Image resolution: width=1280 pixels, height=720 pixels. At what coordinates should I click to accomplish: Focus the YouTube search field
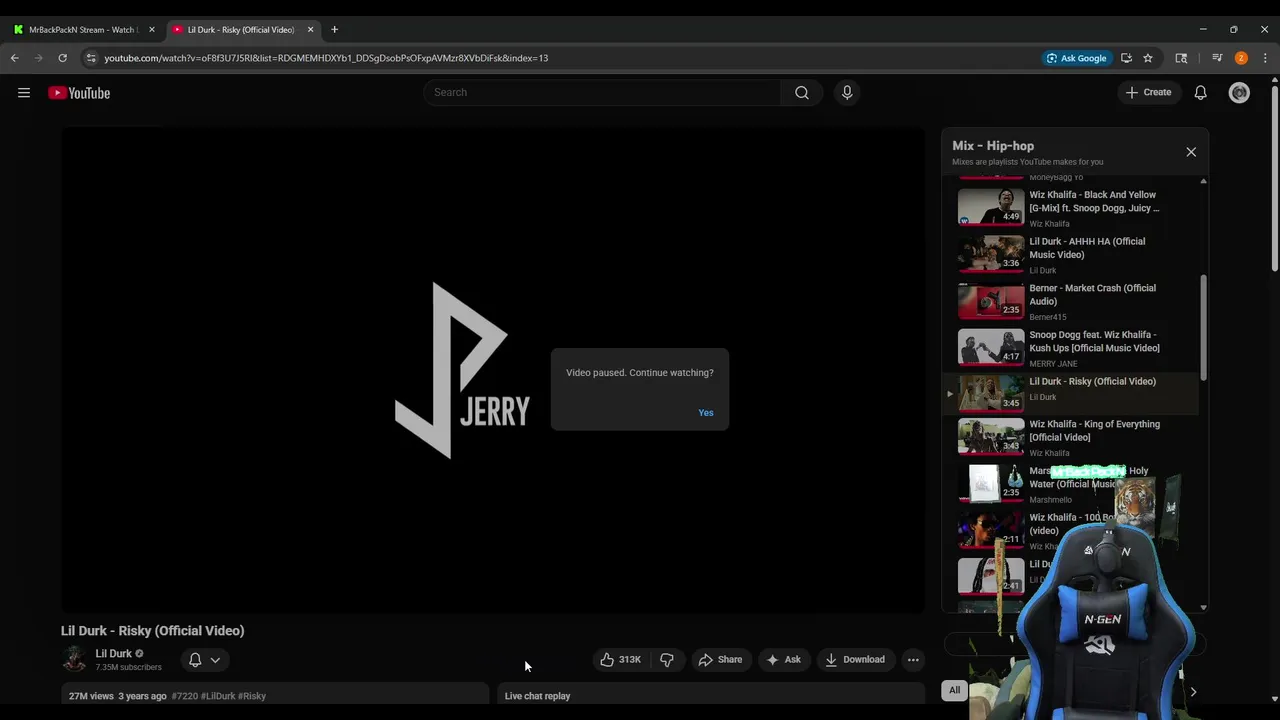click(602, 92)
